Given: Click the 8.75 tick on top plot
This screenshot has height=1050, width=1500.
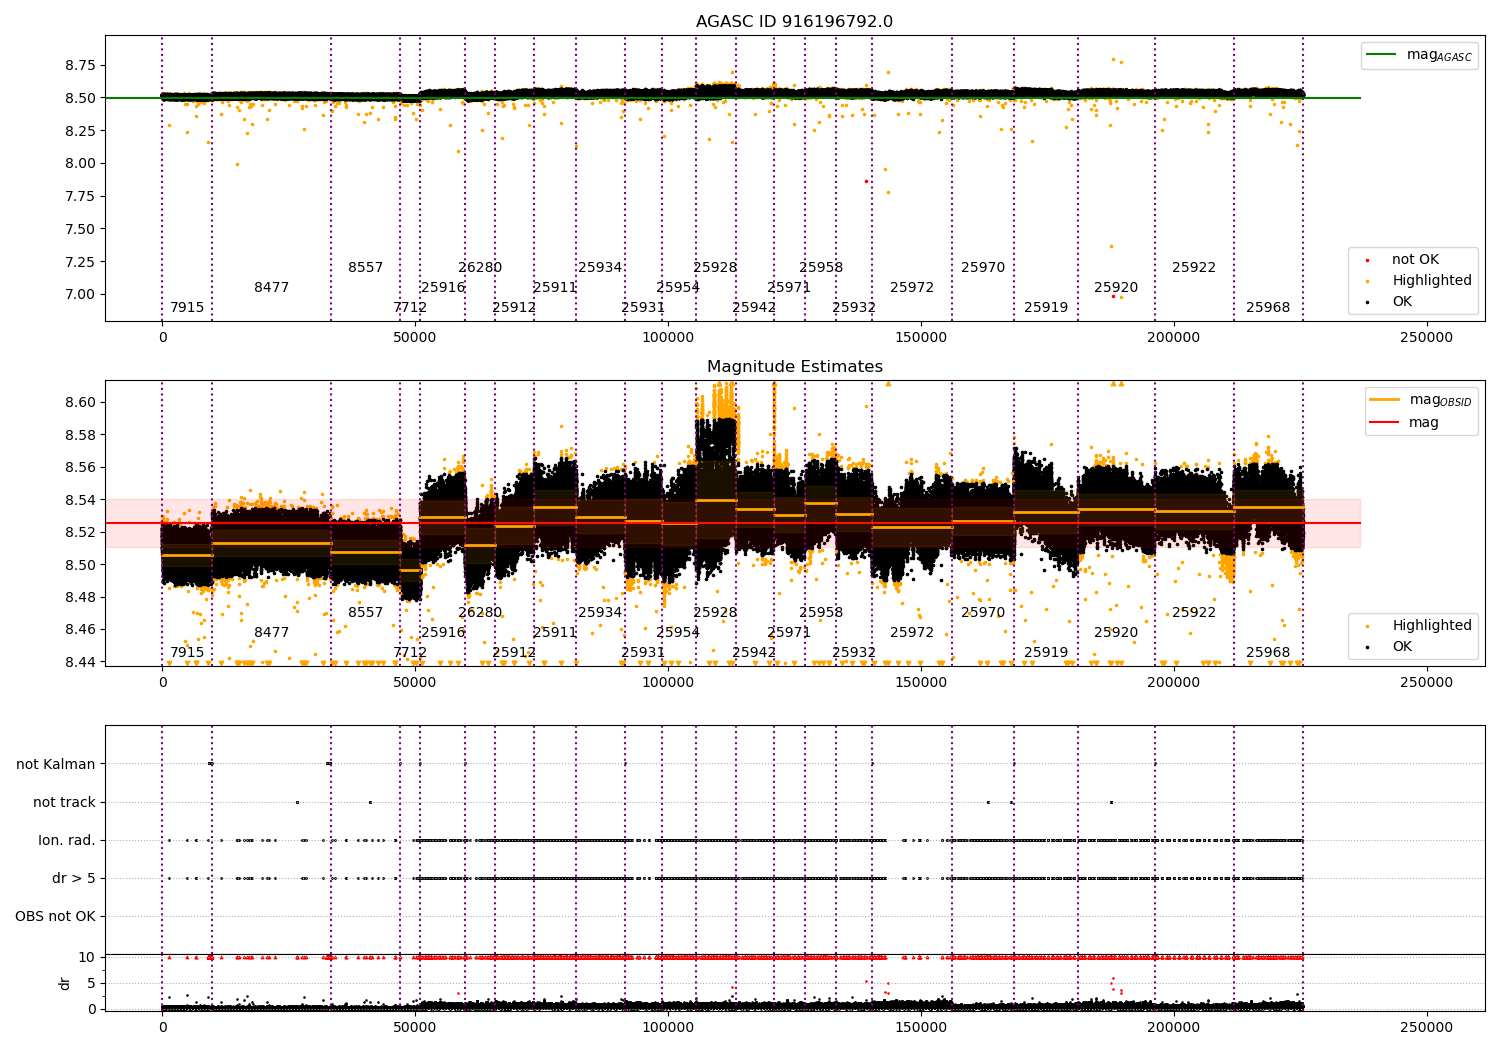Looking at the screenshot, I should coord(79,65).
